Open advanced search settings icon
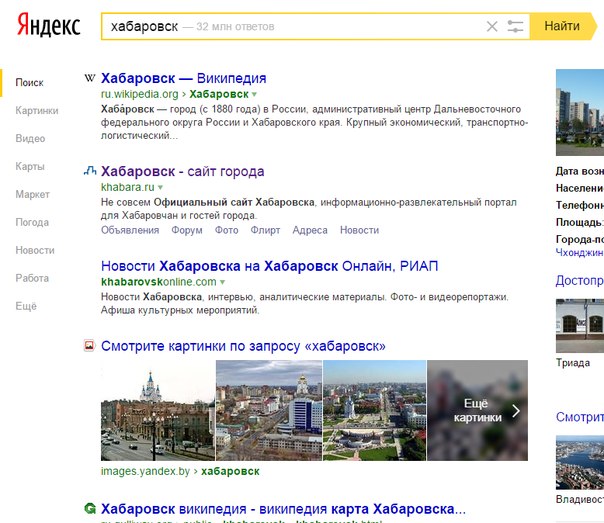The width and height of the screenshot is (604, 523). coord(515,27)
